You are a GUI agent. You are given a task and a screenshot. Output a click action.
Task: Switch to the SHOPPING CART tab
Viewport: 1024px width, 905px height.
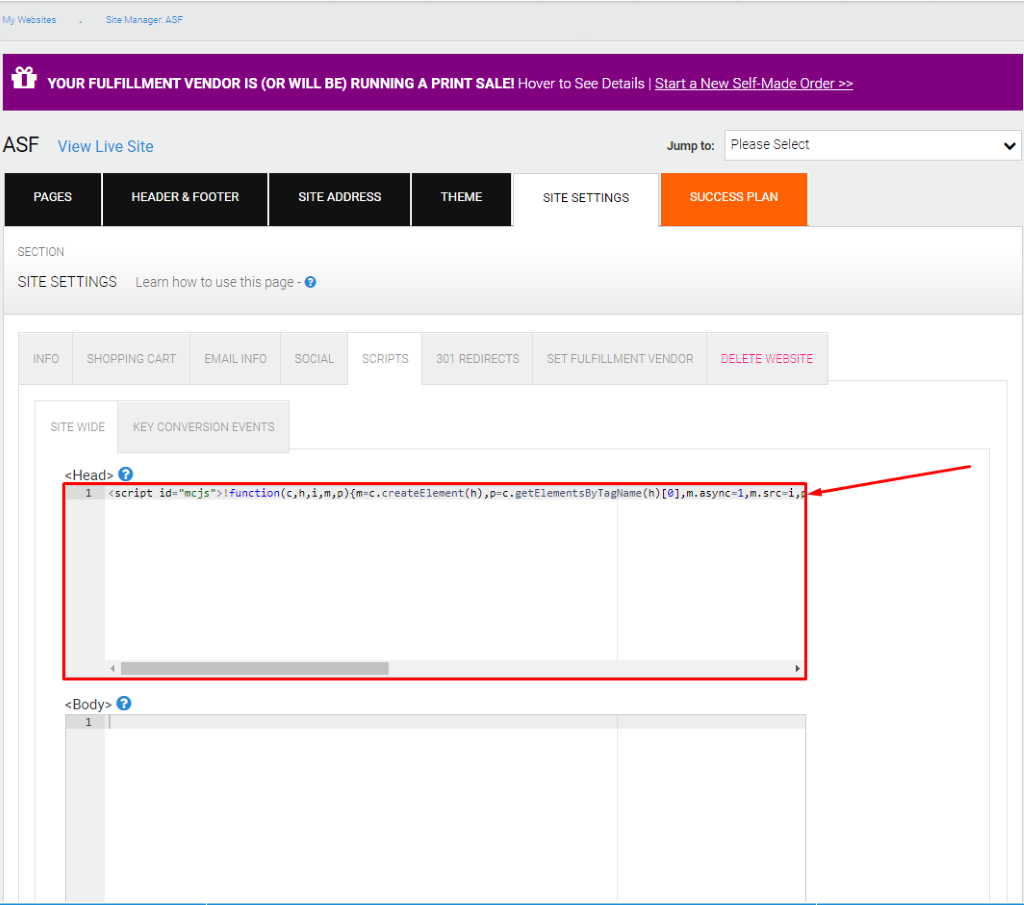point(130,358)
